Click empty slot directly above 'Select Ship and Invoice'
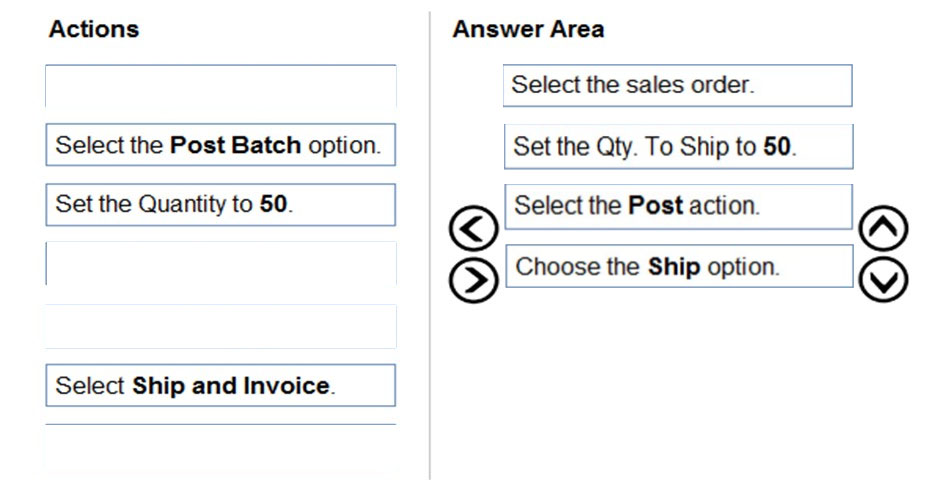This screenshot has width=935, height=497. click(220, 327)
